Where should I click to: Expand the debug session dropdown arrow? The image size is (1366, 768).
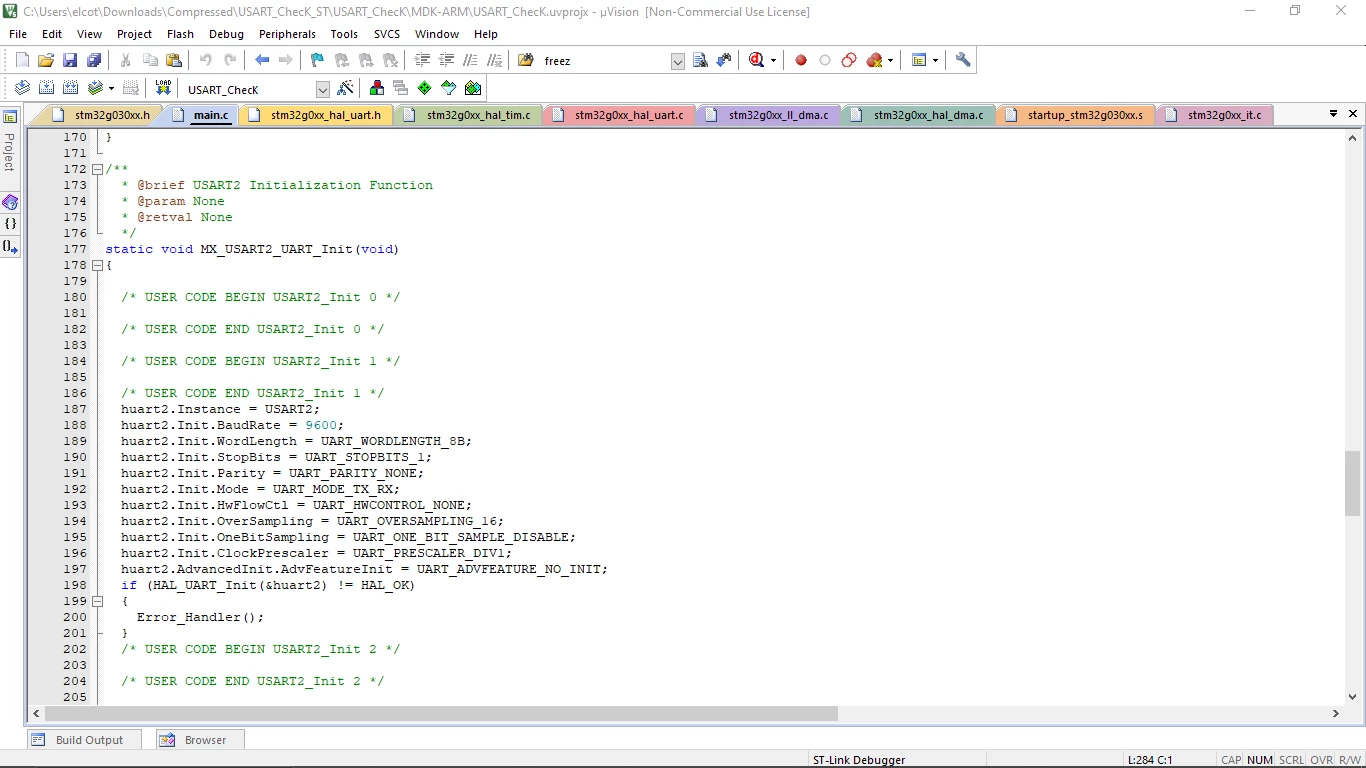773,60
